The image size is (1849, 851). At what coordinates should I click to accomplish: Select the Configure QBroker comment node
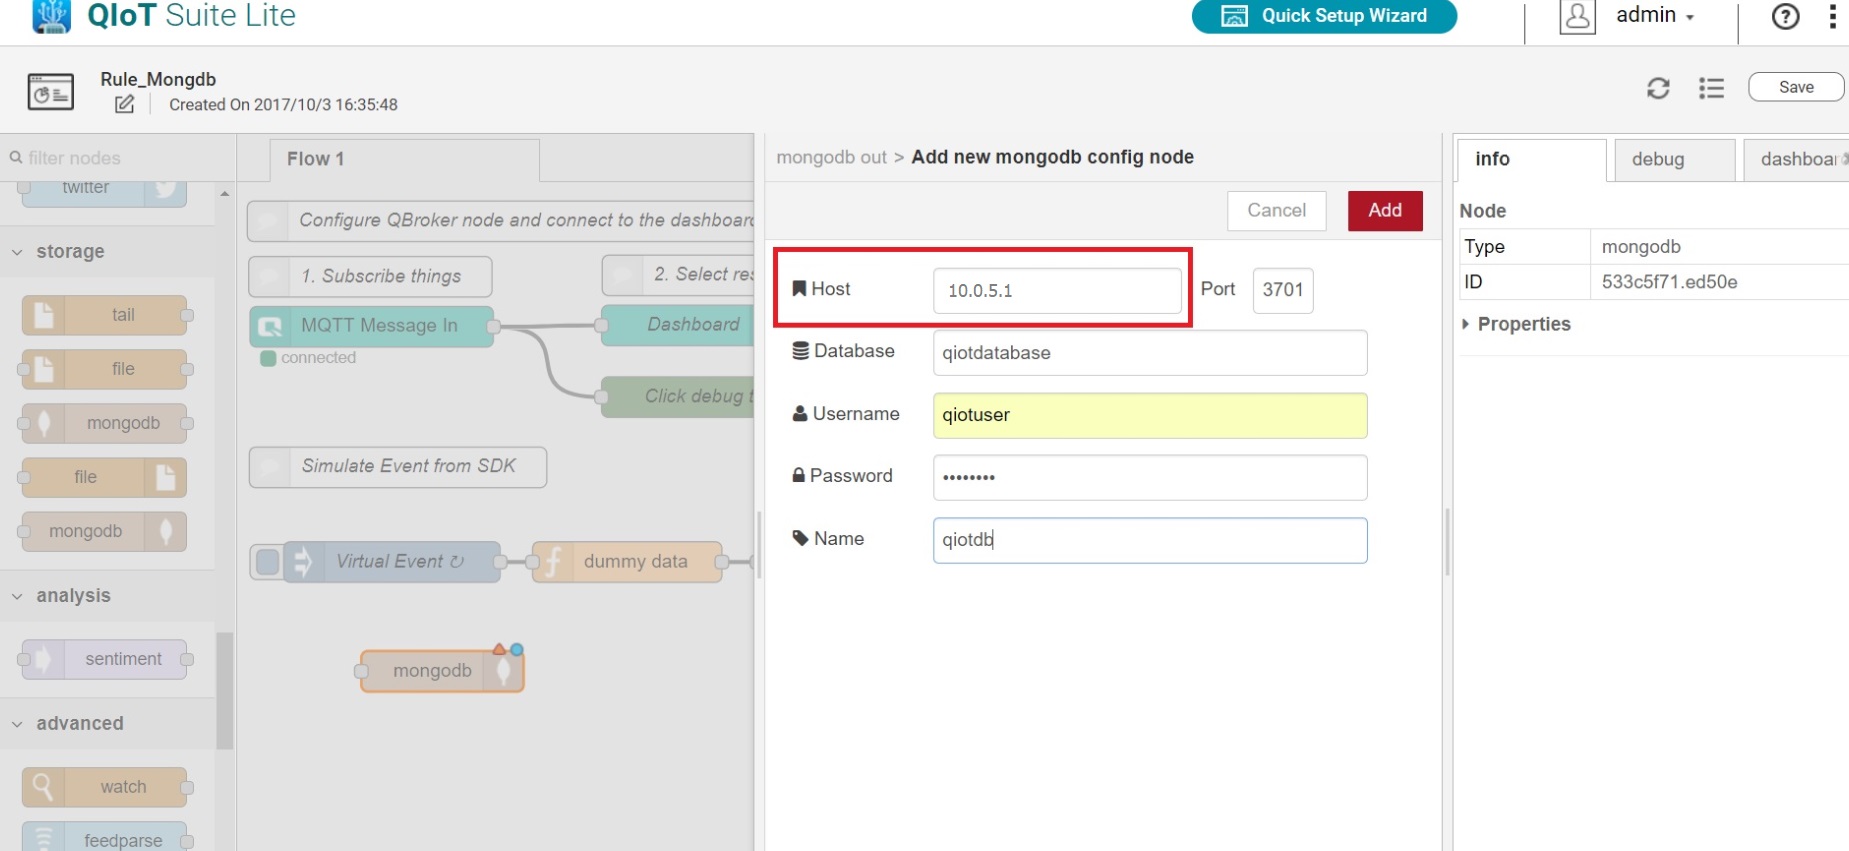501,221
